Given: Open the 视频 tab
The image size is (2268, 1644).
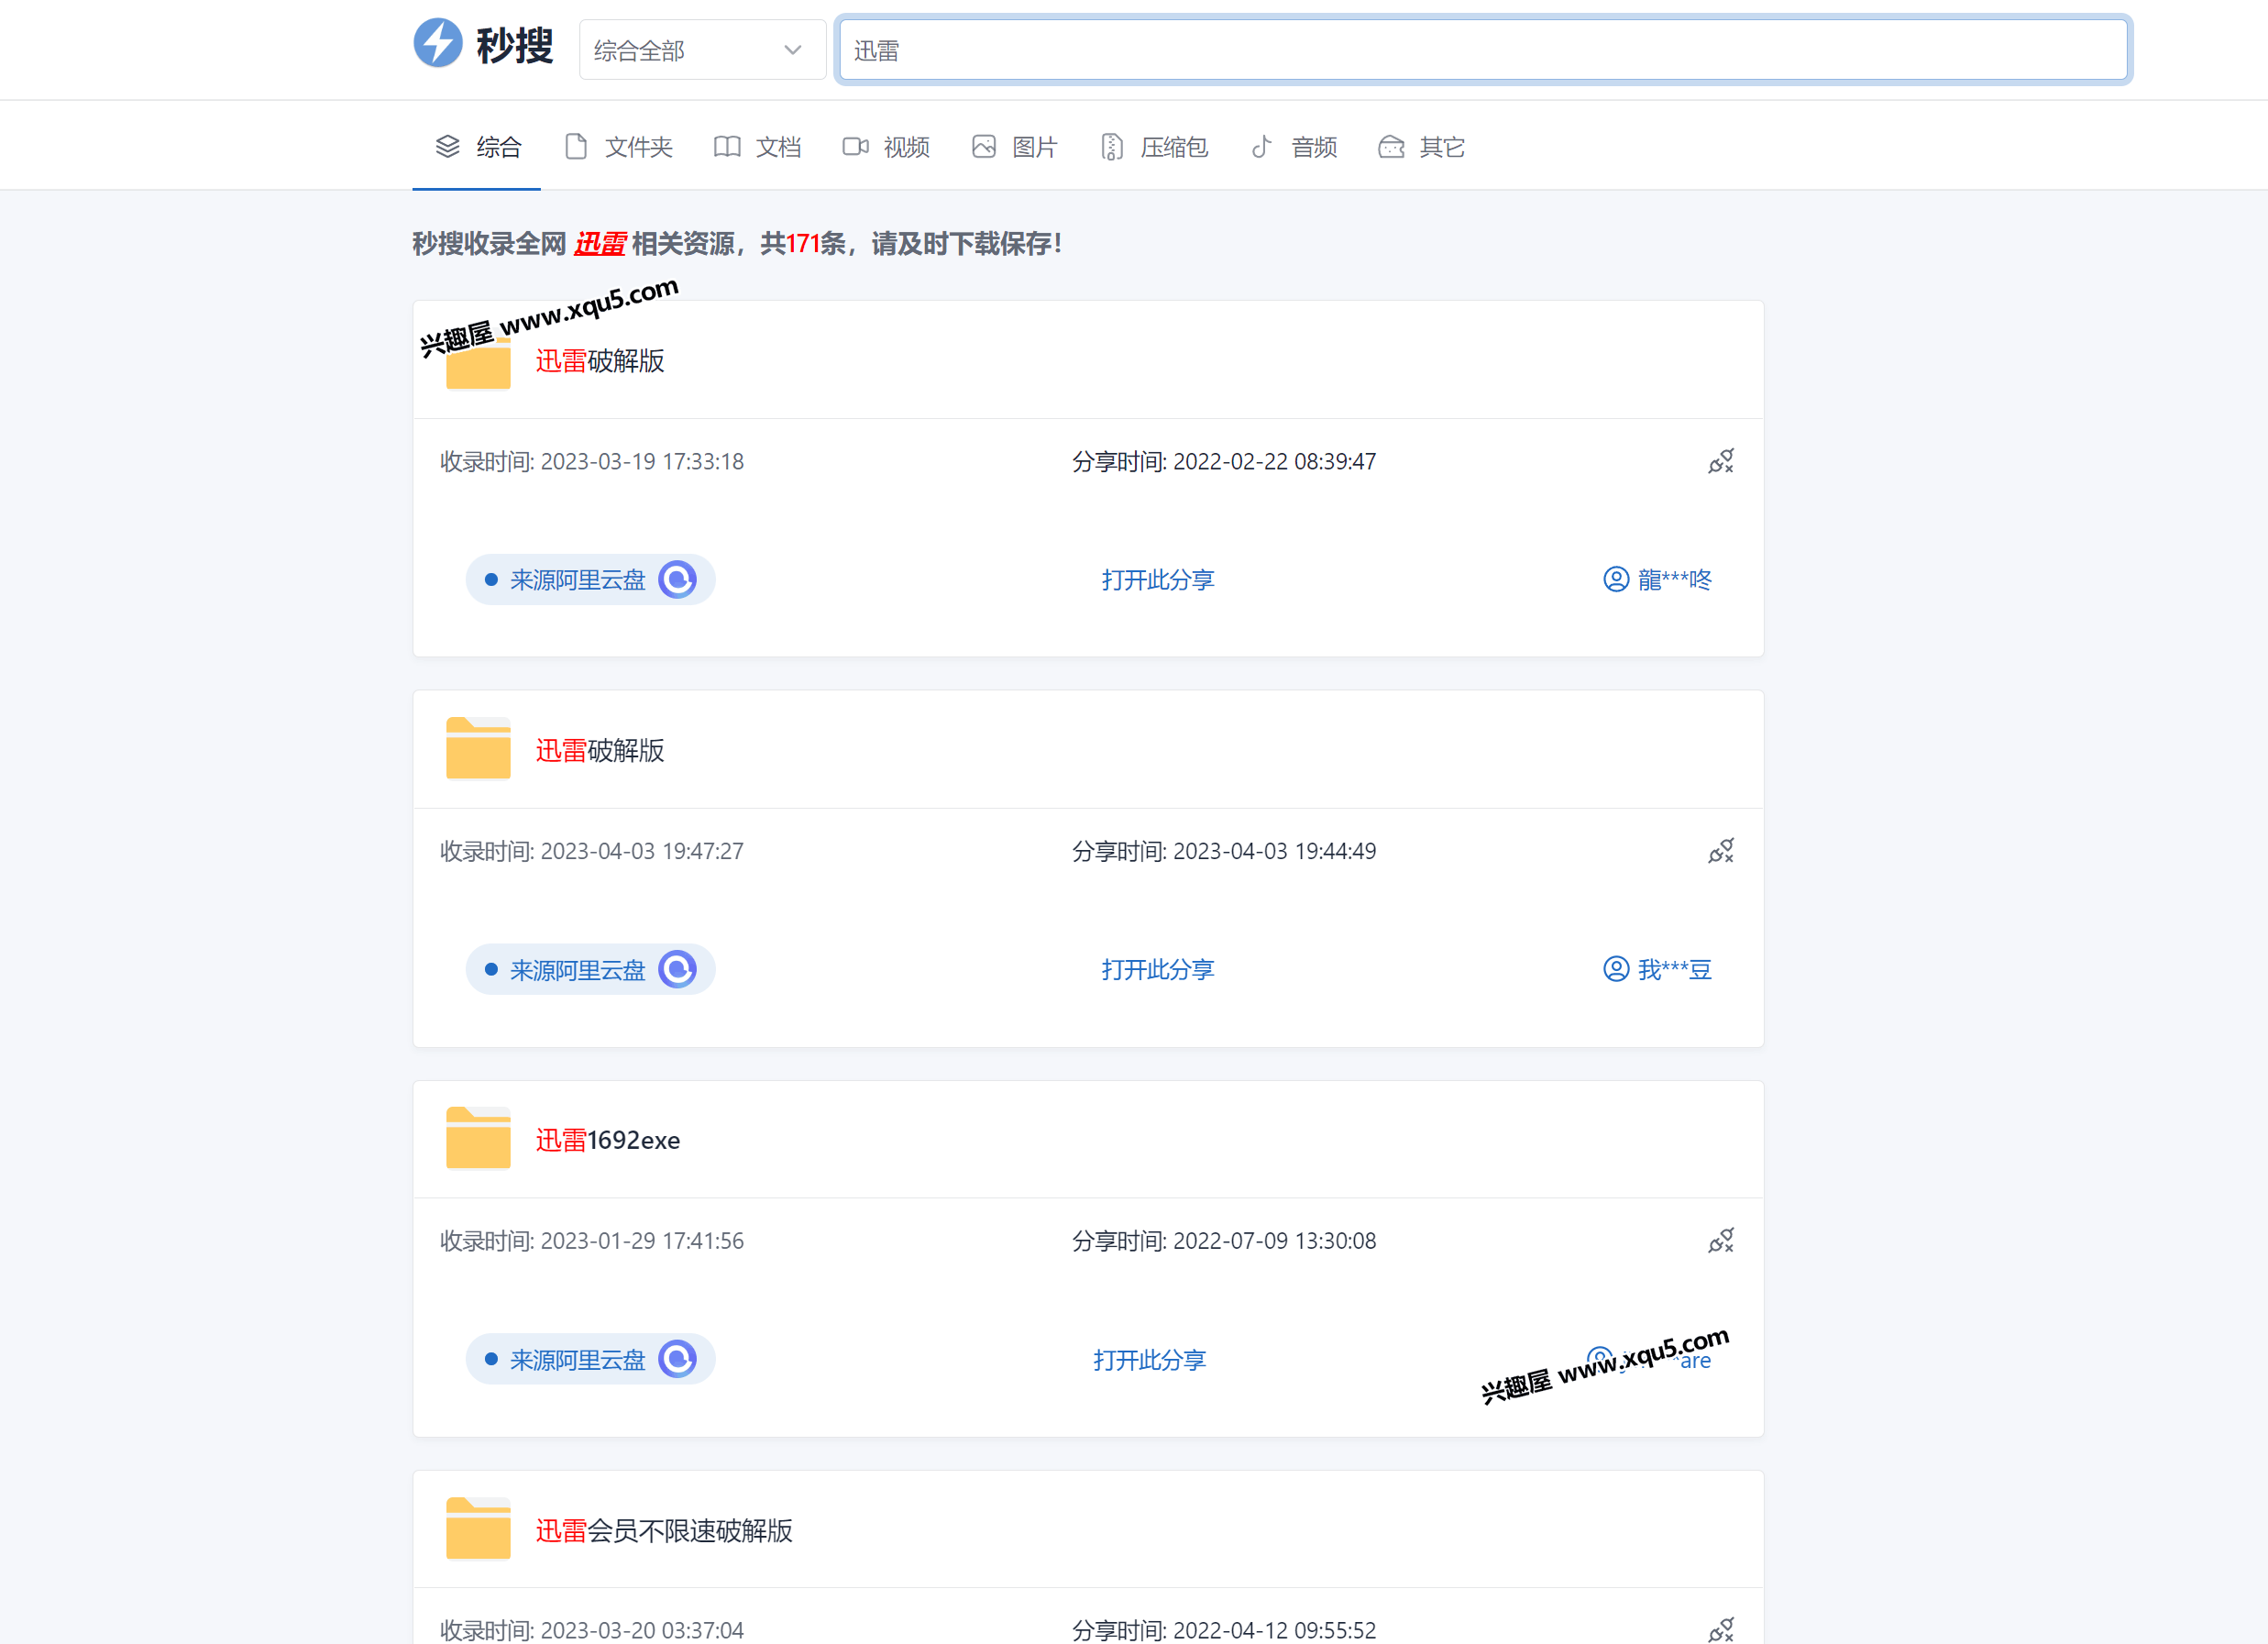Looking at the screenshot, I should (886, 147).
